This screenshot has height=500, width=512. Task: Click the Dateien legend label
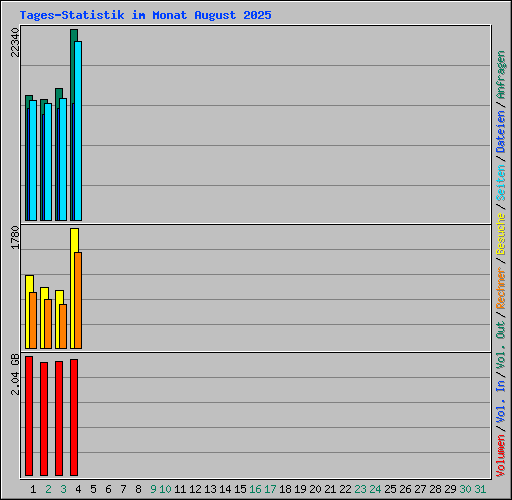click(x=500, y=132)
